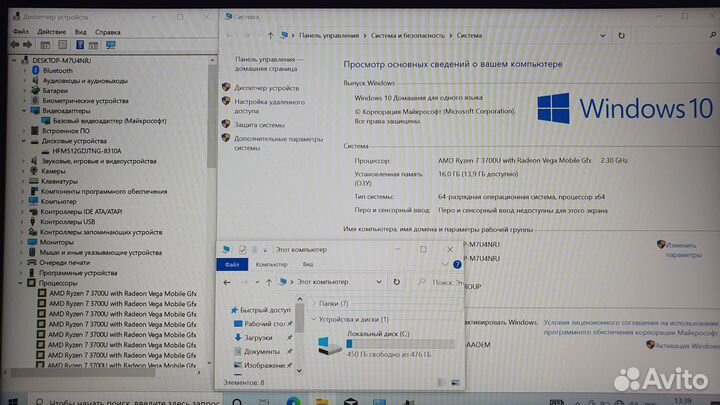Image resolution: width=720 pixels, height=405 pixels.
Task: Open File Explorer from the taskbar
Action: pos(322,401)
